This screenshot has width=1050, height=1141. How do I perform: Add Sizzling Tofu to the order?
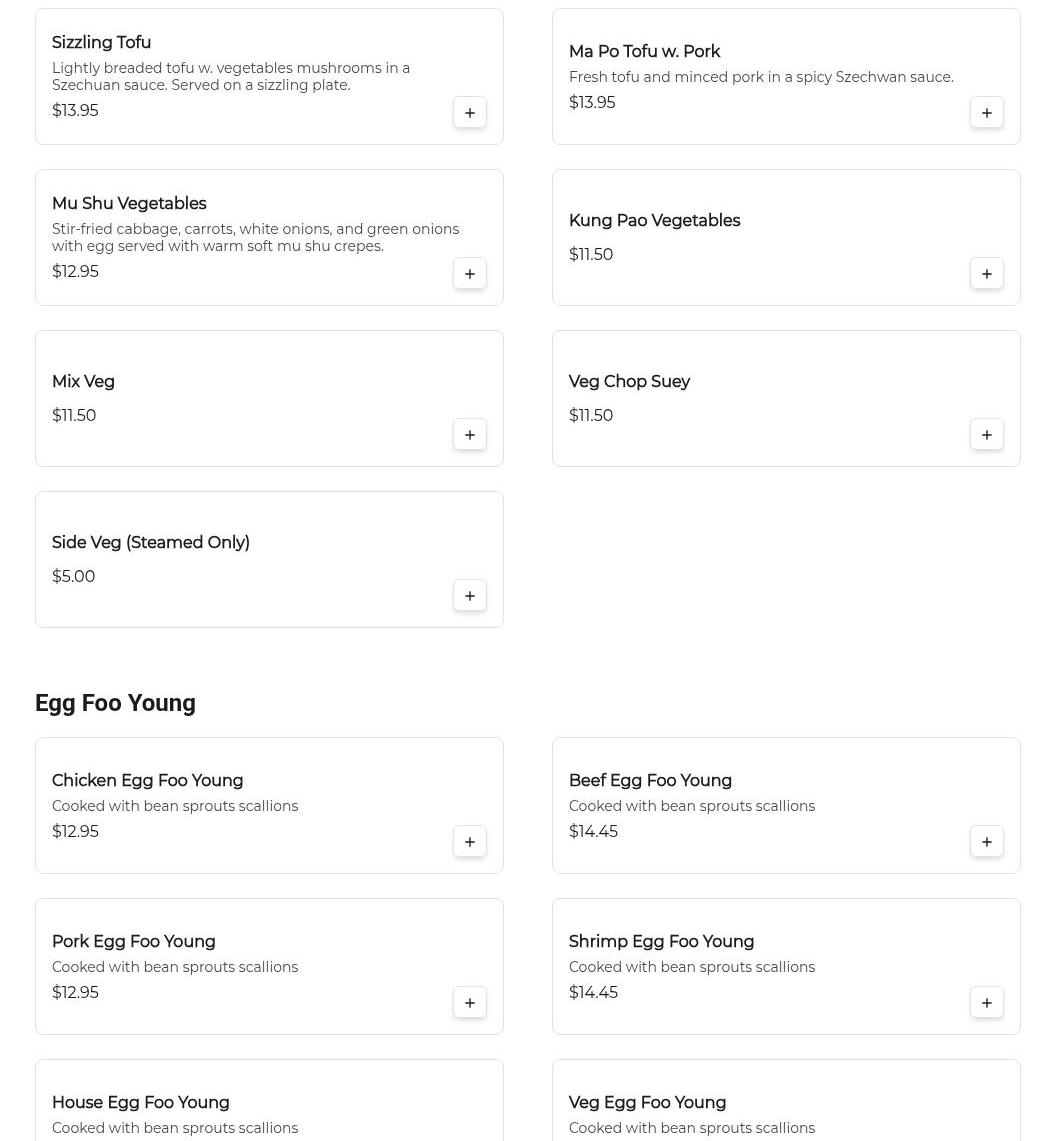click(470, 113)
